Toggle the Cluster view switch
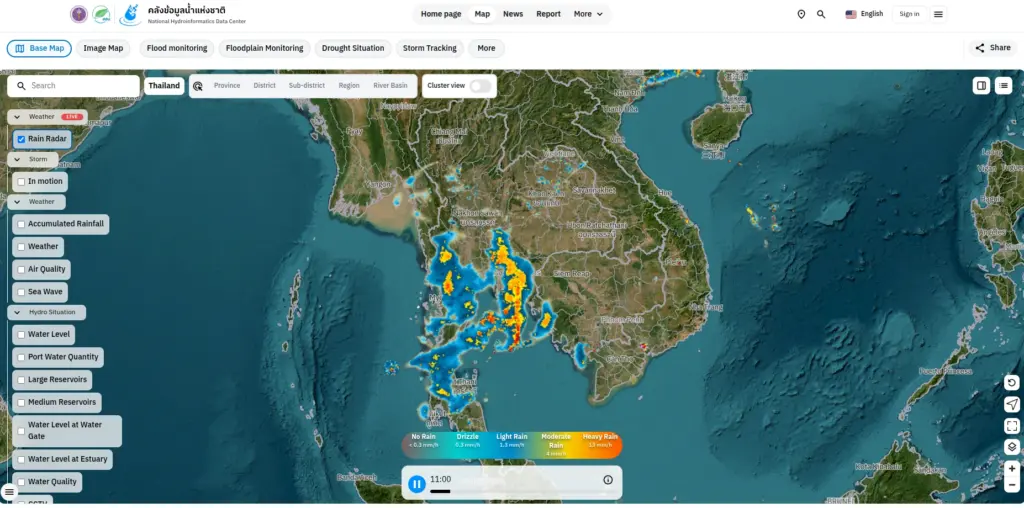This screenshot has height=508, width=1024. [480, 86]
